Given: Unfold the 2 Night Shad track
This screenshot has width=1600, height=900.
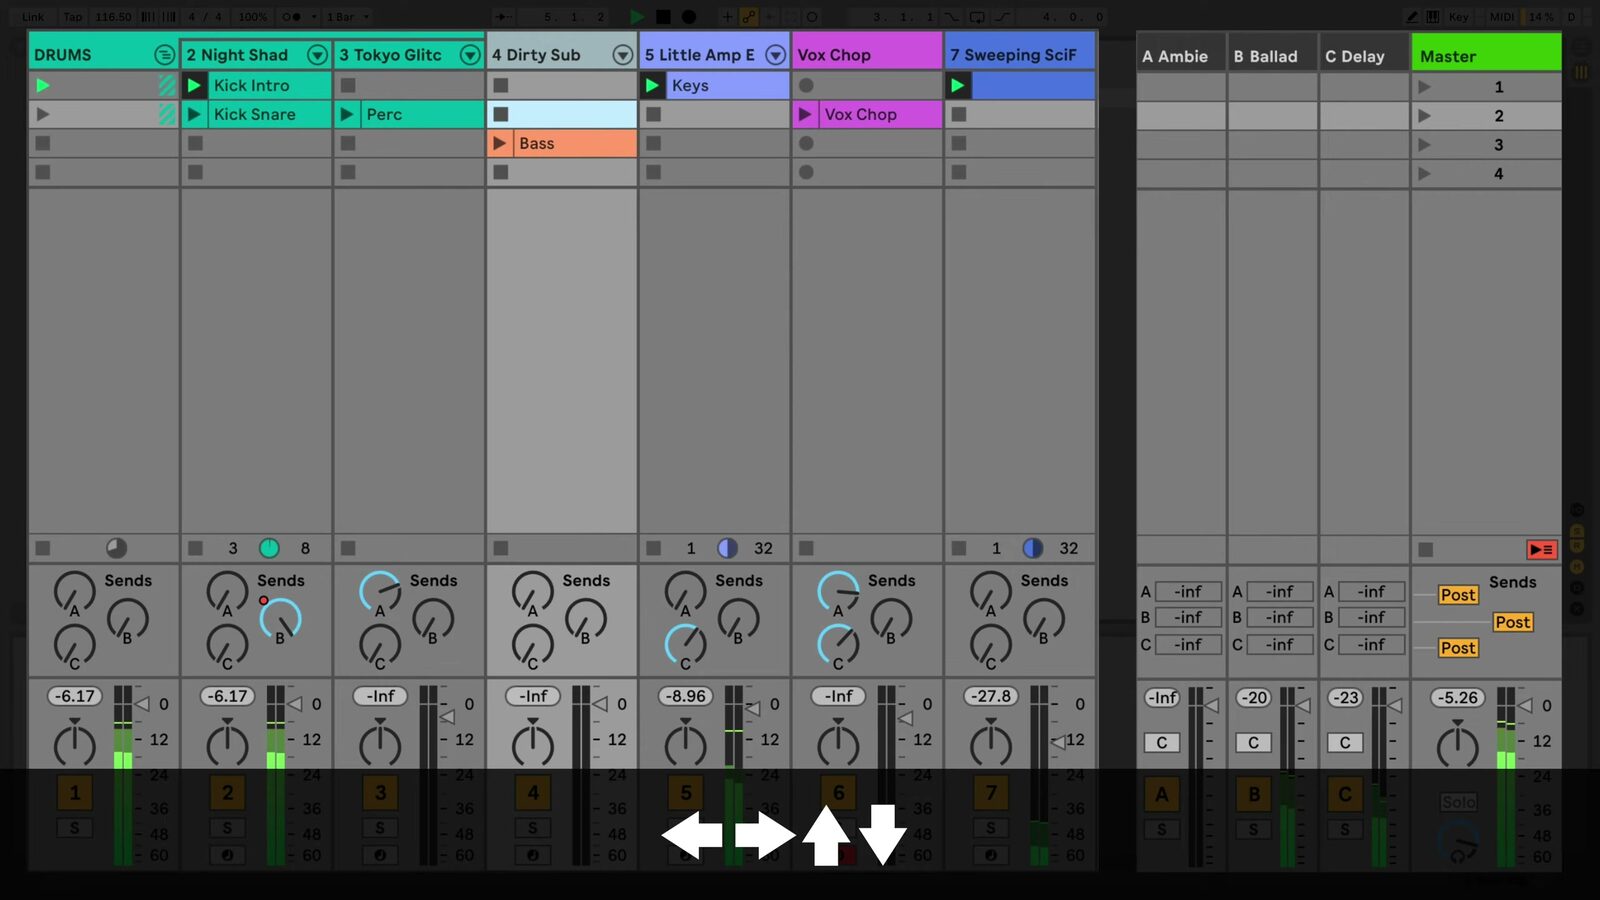Looking at the screenshot, I should point(317,55).
